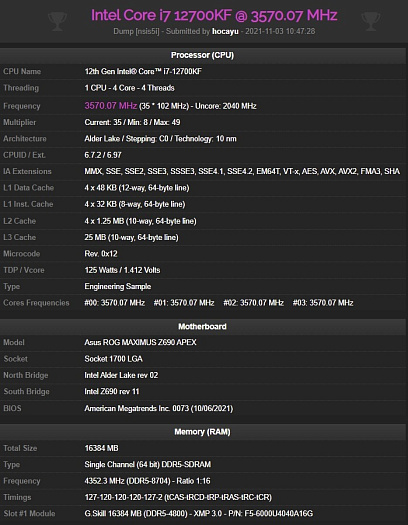Select CPU name value i7-12700KF
Viewport: 408px width, 525px height.
click(143, 71)
